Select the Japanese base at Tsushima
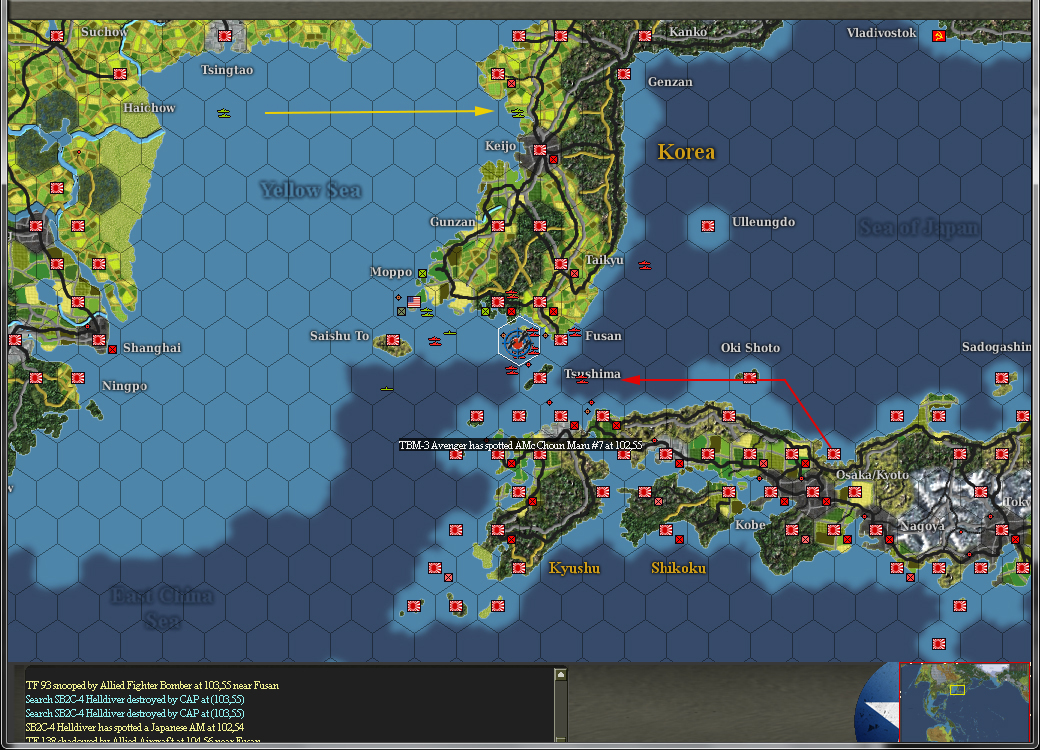The width and height of the screenshot is (1040, 750). click(540, 378)
